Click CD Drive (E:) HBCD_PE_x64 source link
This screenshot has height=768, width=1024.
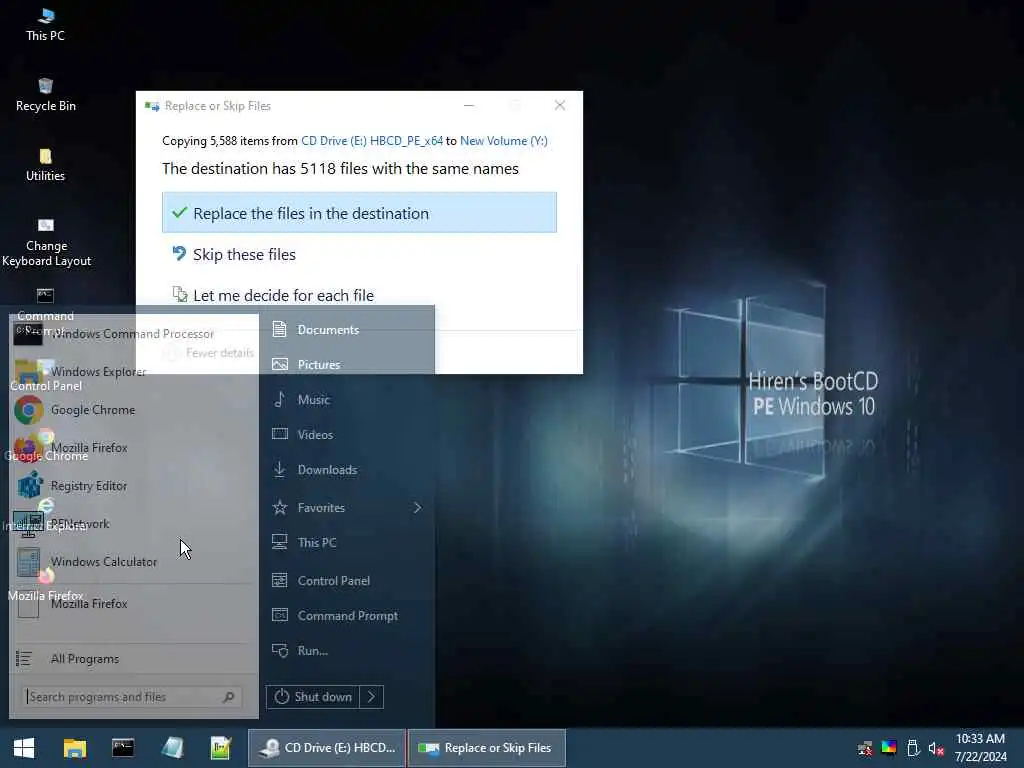(x=372, y=141)
